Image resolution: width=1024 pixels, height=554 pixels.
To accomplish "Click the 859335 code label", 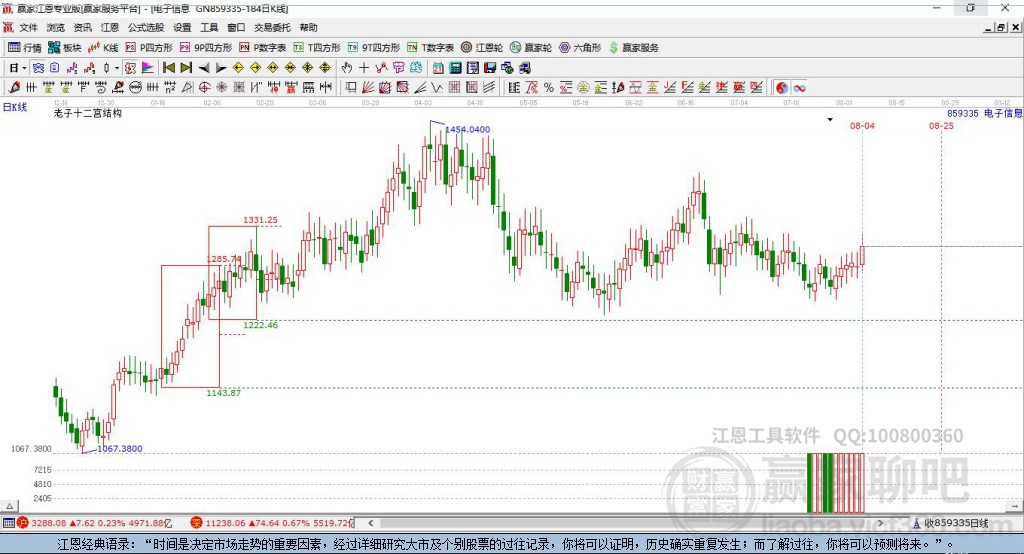I will [x=963, y=113].
